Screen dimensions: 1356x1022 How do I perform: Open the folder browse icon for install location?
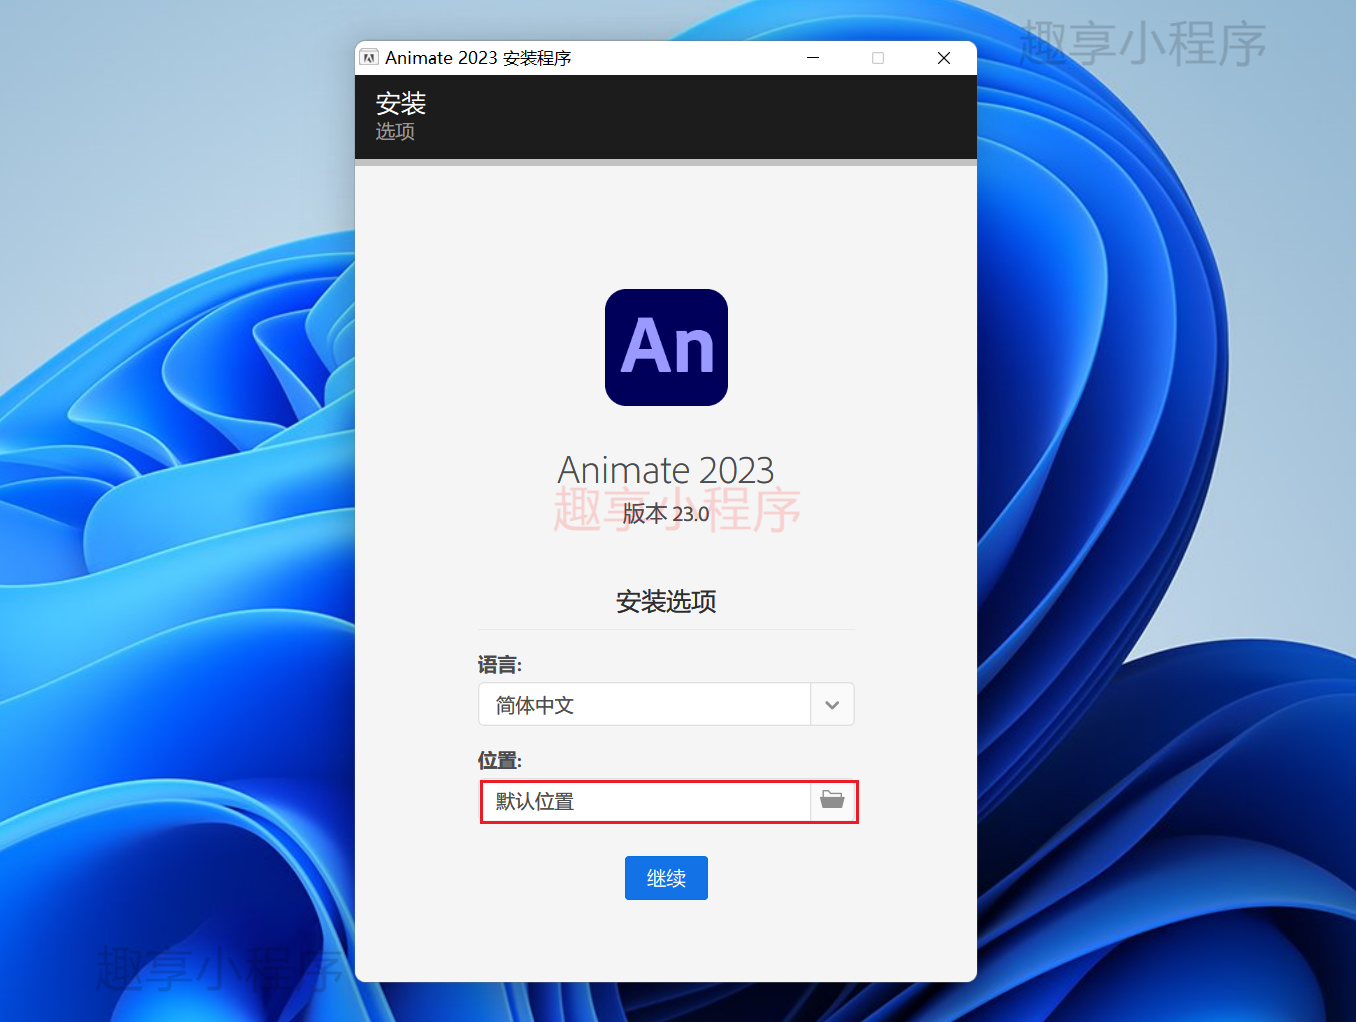[832, 801]
